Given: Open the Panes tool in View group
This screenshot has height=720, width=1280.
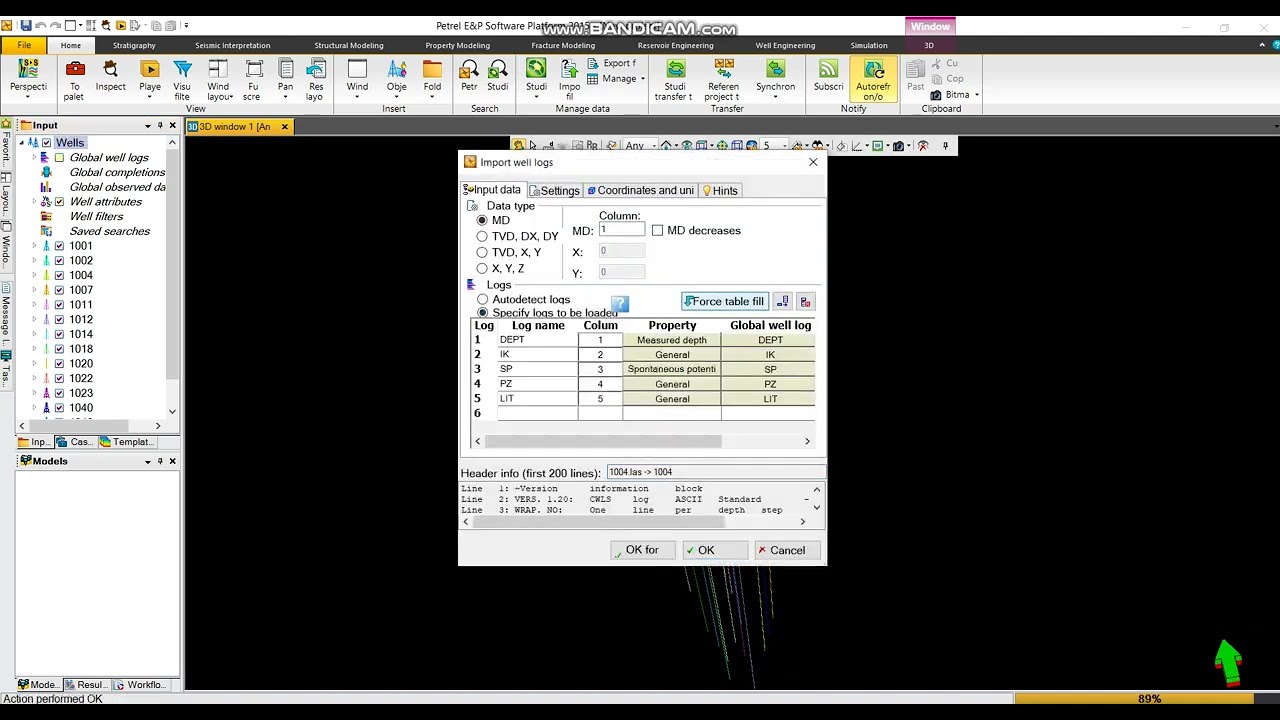Looking at the screenshot, I should point(285,79).
